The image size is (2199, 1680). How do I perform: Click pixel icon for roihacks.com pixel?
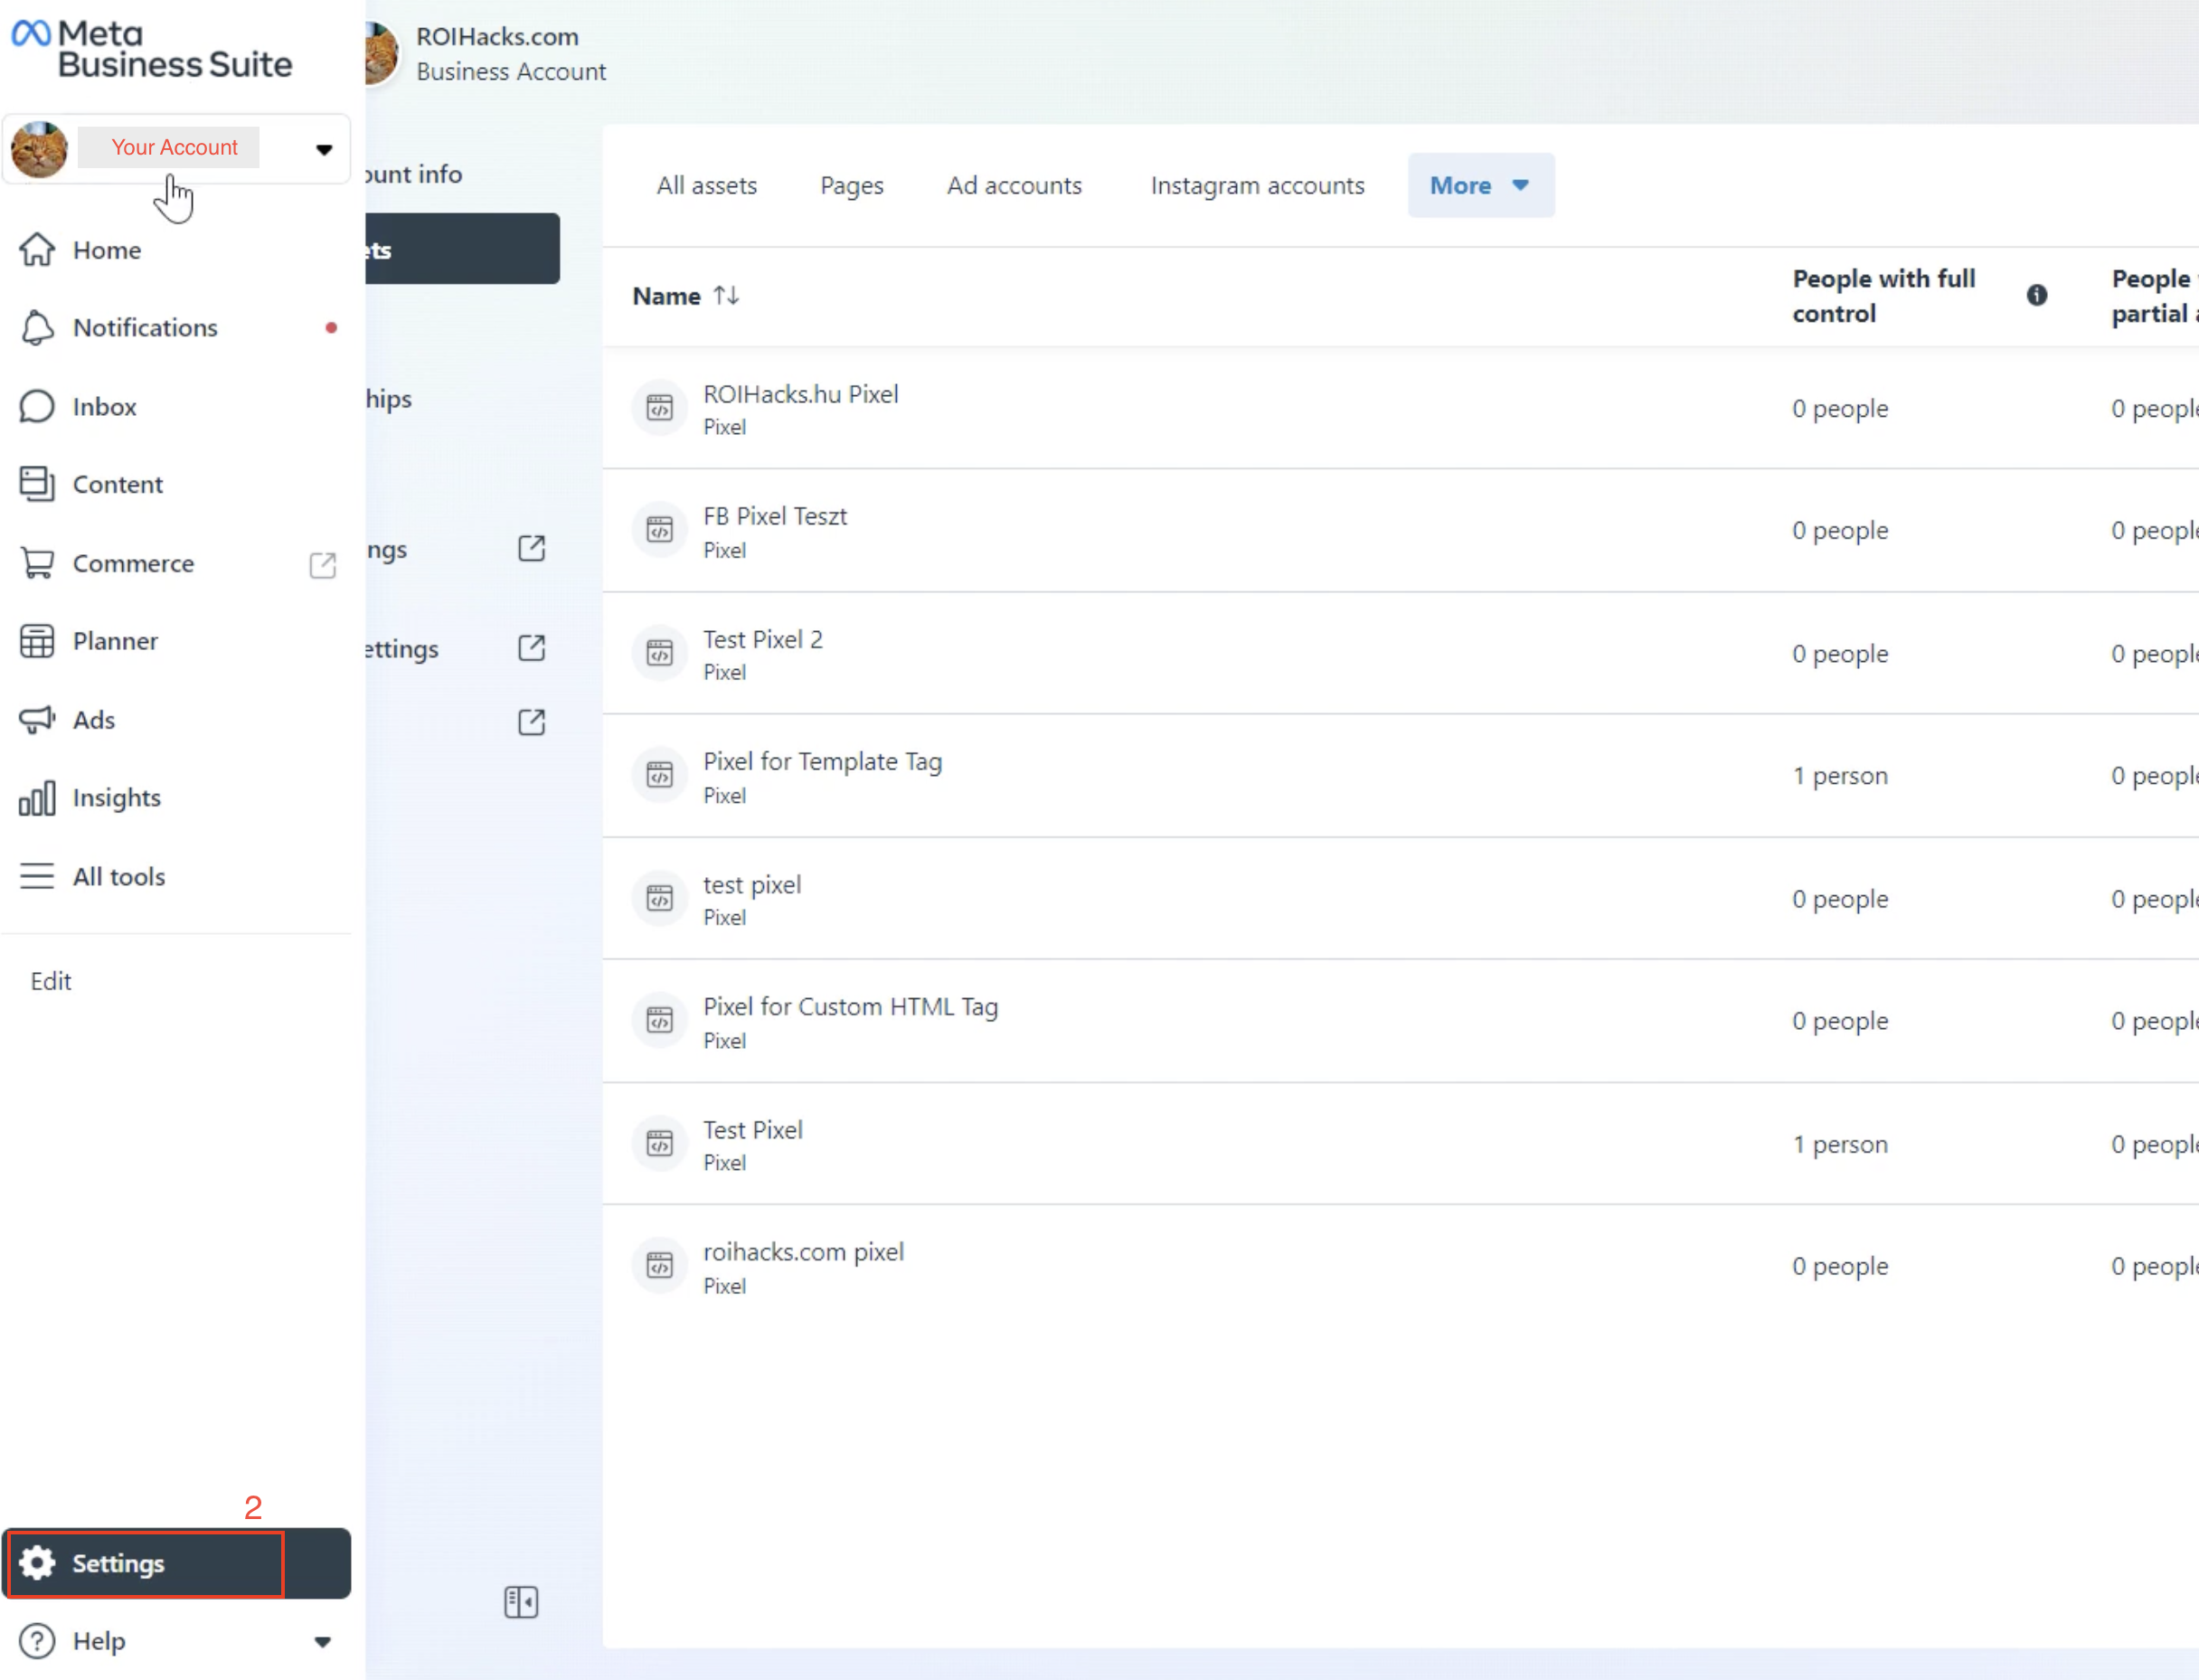pyautogui.click(x=660, y=1266)
